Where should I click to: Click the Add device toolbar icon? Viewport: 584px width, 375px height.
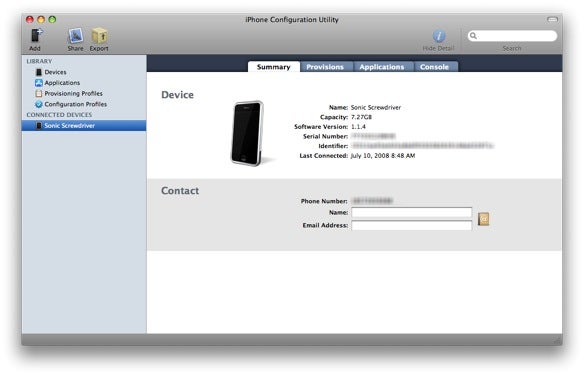click(x=36, y=36)
